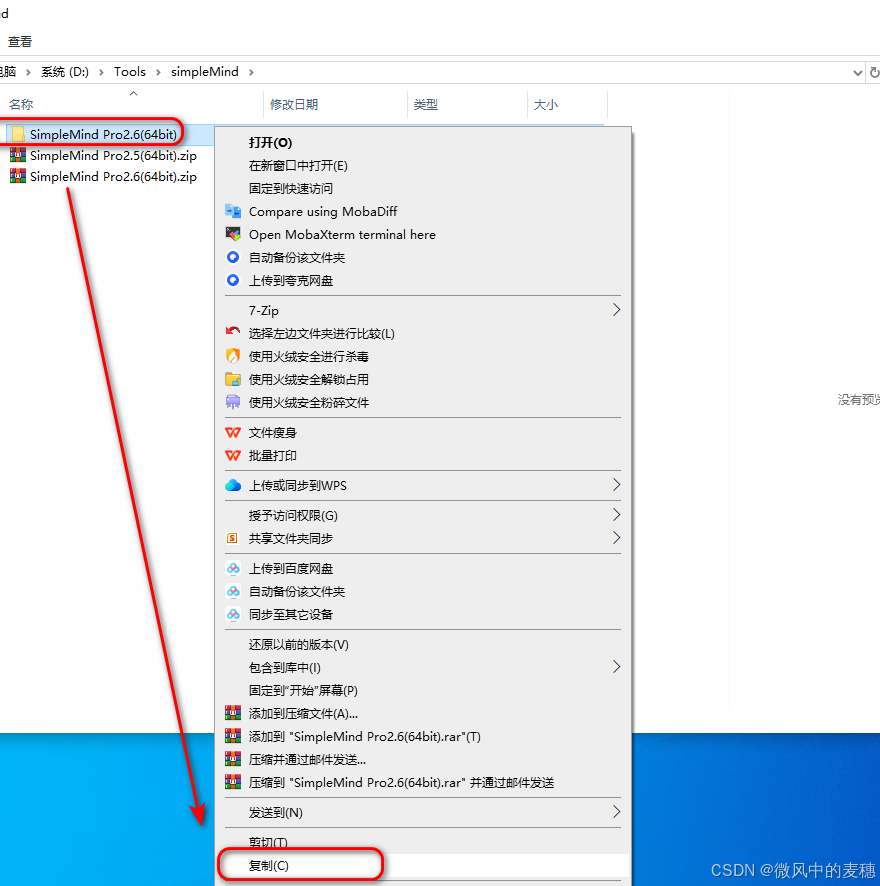Click the 同步至其它设备 sync icon
Screen dimensions: 880x886
[x=231, y=614]
